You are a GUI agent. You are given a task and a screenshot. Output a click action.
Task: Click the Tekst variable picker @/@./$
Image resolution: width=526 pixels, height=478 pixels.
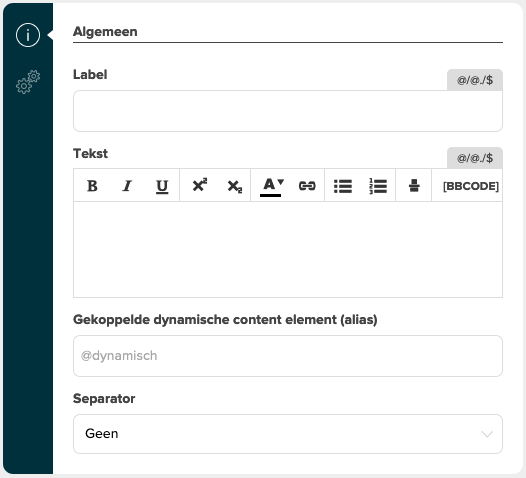click(475, 158)
